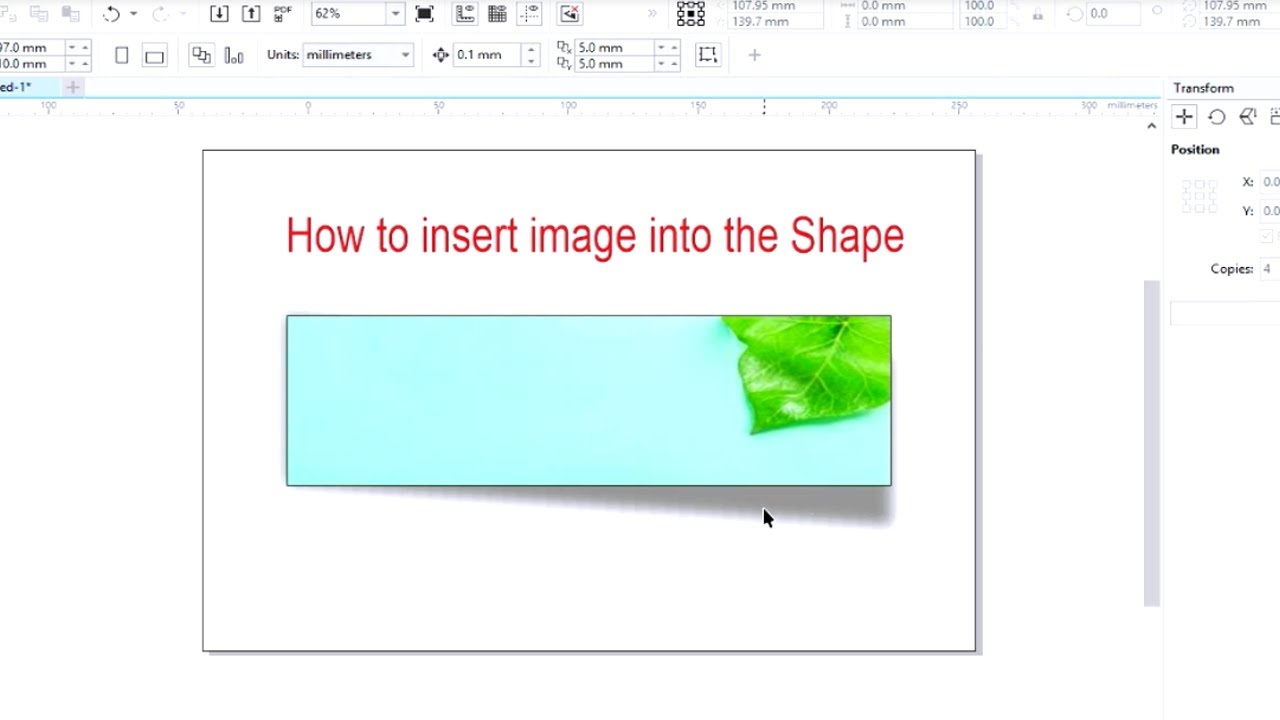This screenshot has height=720, width=1280.
Task: Click the add new document tab plus
Action: point(72,87)
